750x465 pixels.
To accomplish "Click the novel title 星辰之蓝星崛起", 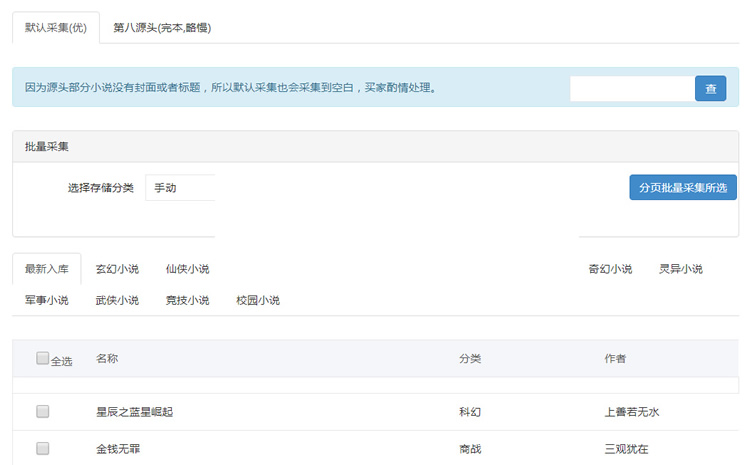I will click(x=134, y=412).
